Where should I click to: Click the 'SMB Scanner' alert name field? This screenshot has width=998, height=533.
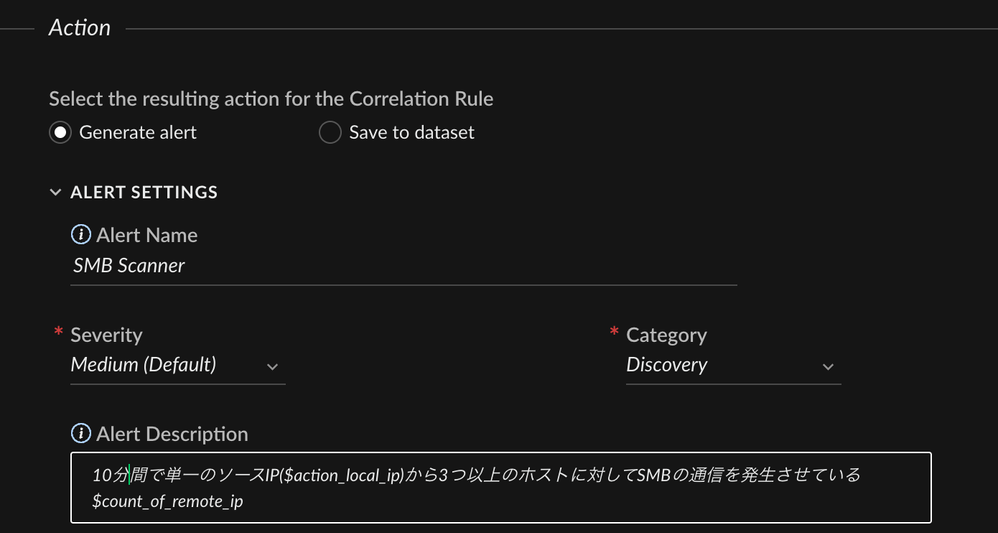[x=400, y=266]
